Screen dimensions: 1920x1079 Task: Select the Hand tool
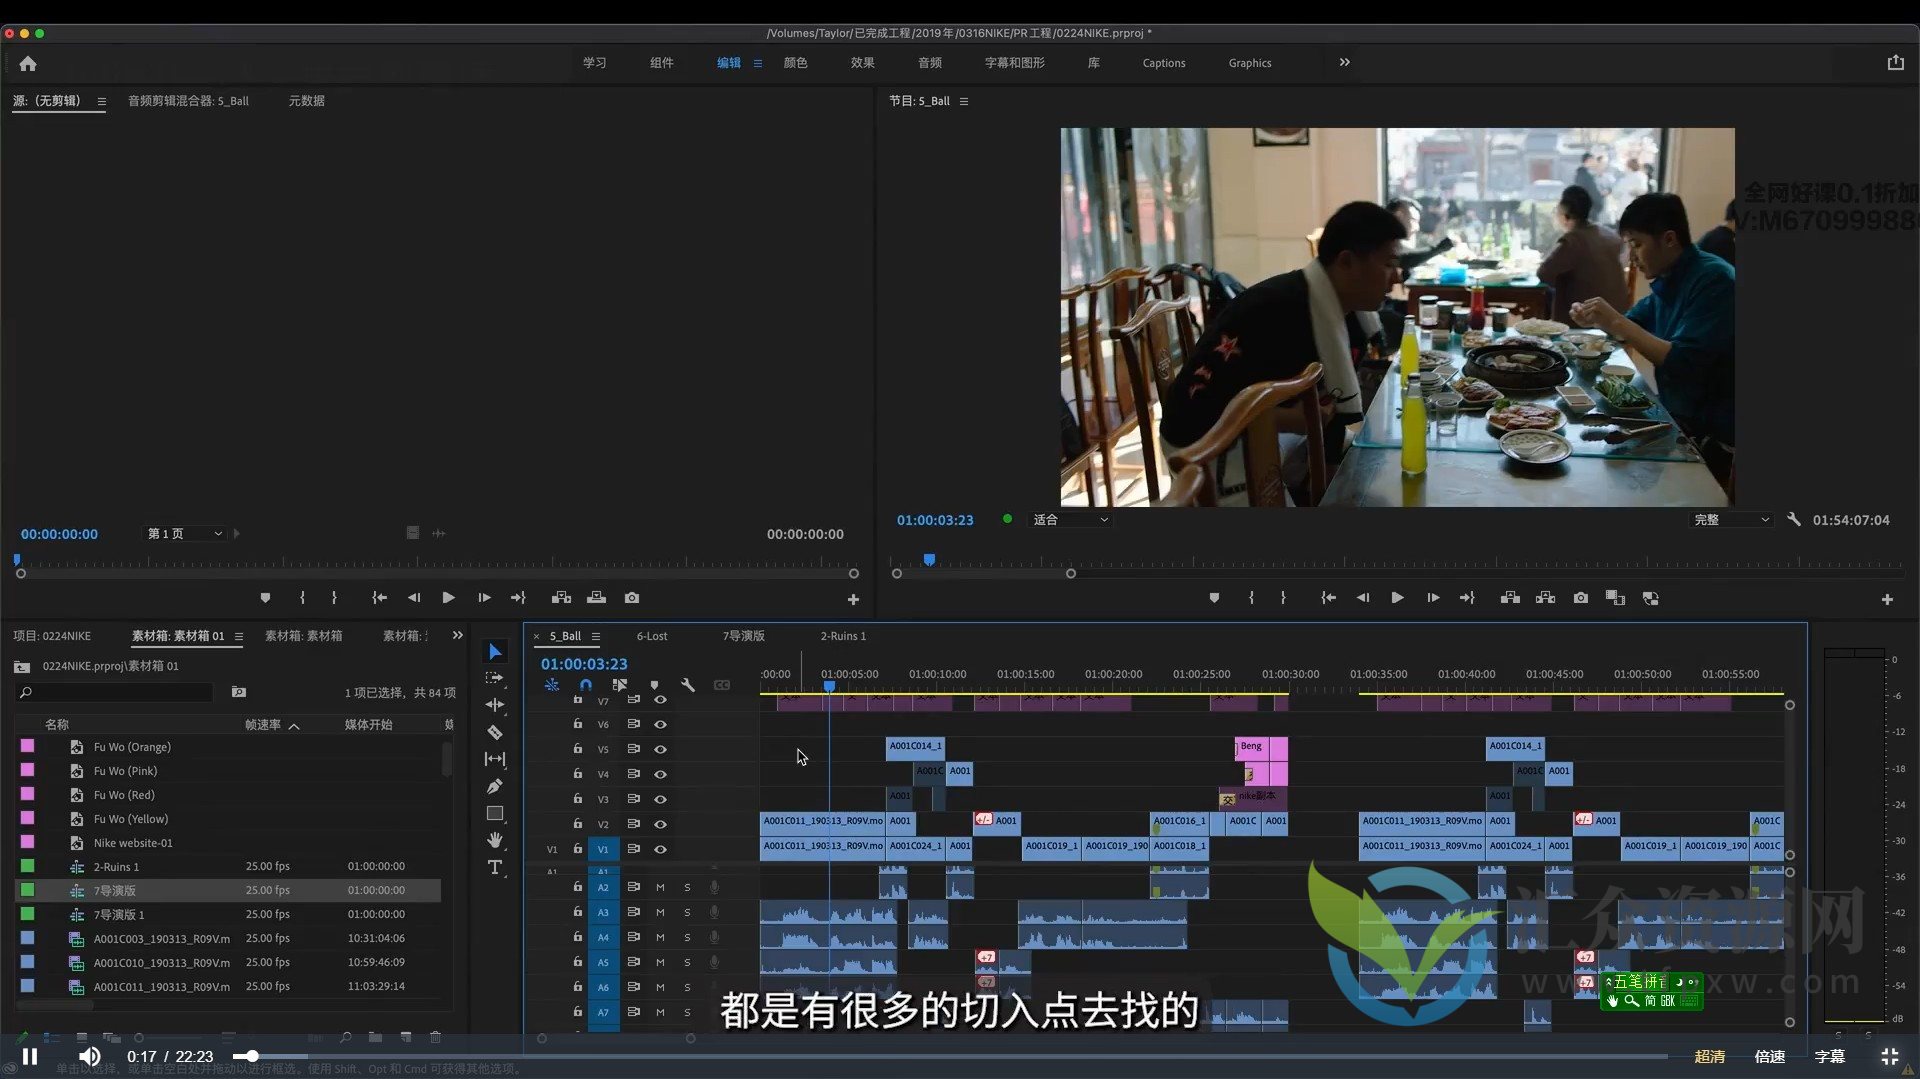[x=495, y=840]
